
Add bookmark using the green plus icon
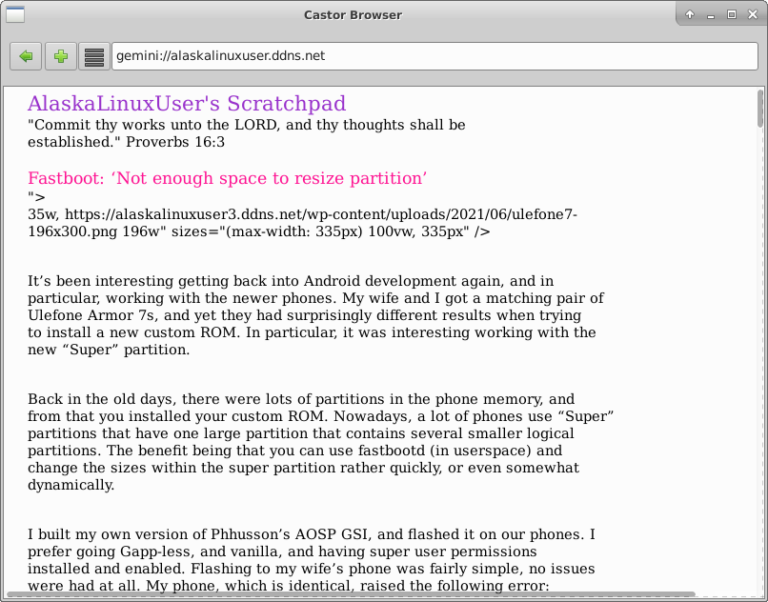tap(60, 57)
